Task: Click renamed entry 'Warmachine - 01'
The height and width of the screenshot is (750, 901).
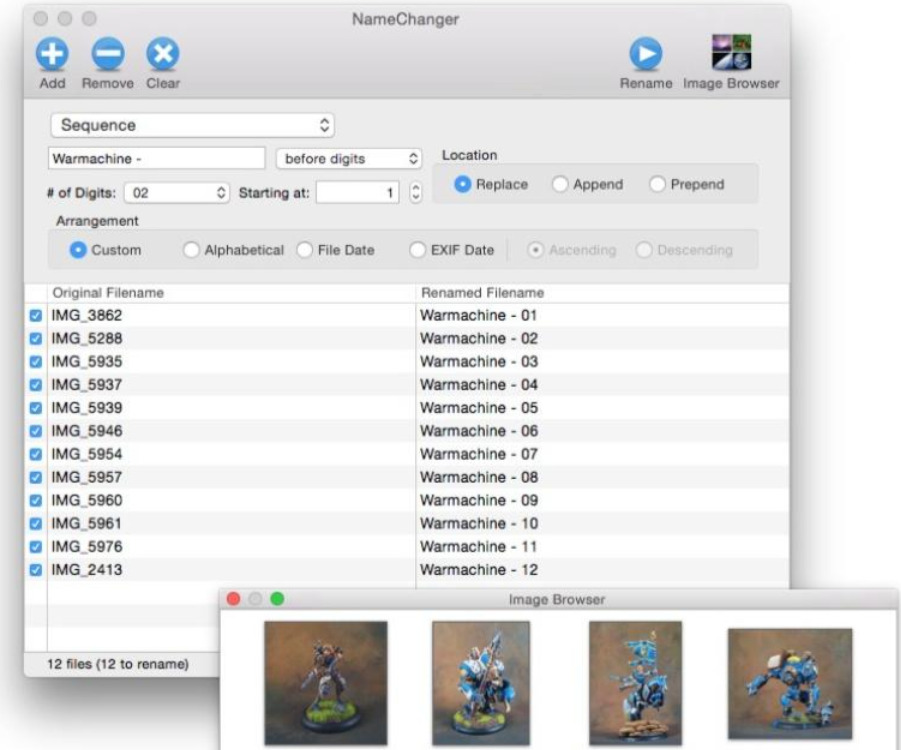Action: click(479, 315)
